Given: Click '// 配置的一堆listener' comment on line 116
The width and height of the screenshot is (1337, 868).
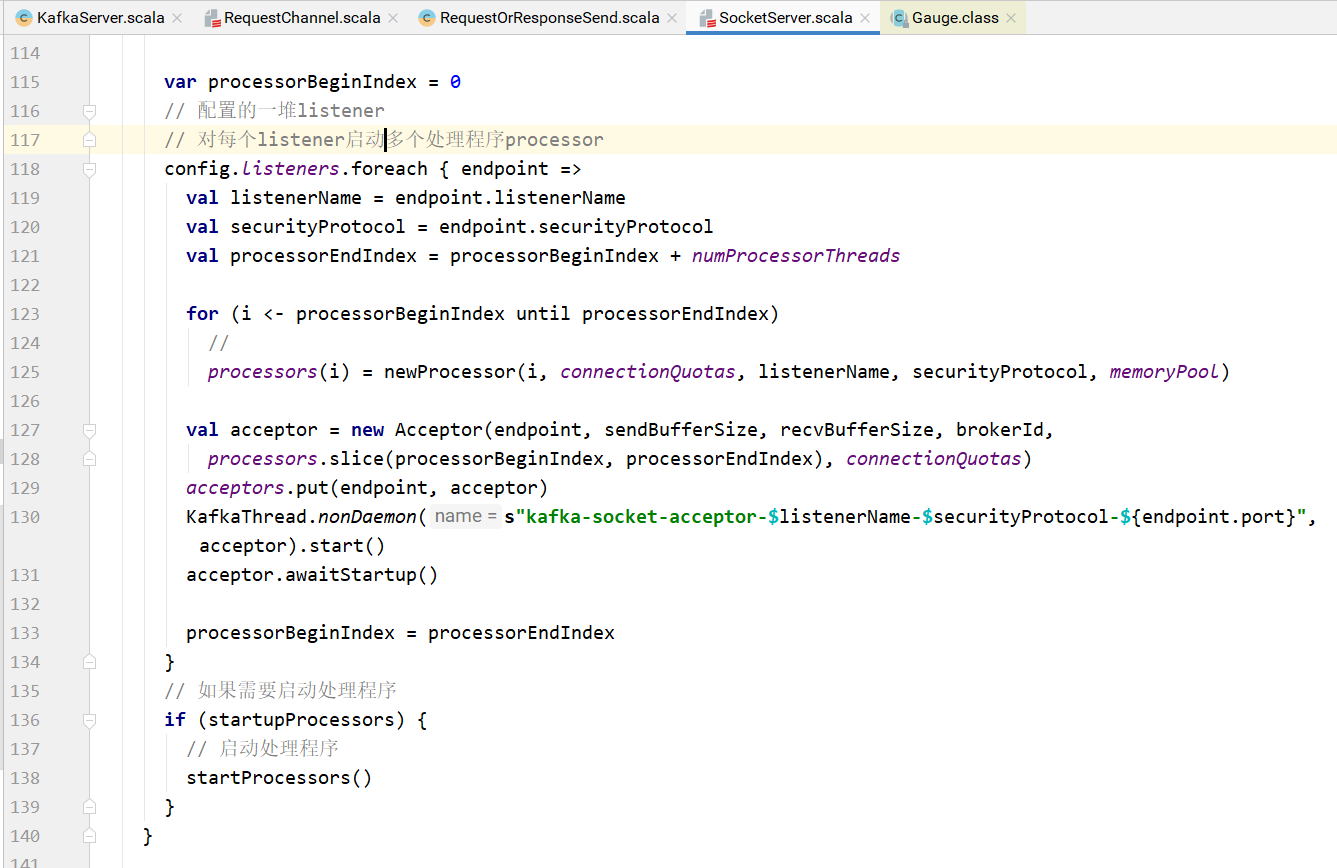Looking at the screenshot, I should [x=275, y=111].
